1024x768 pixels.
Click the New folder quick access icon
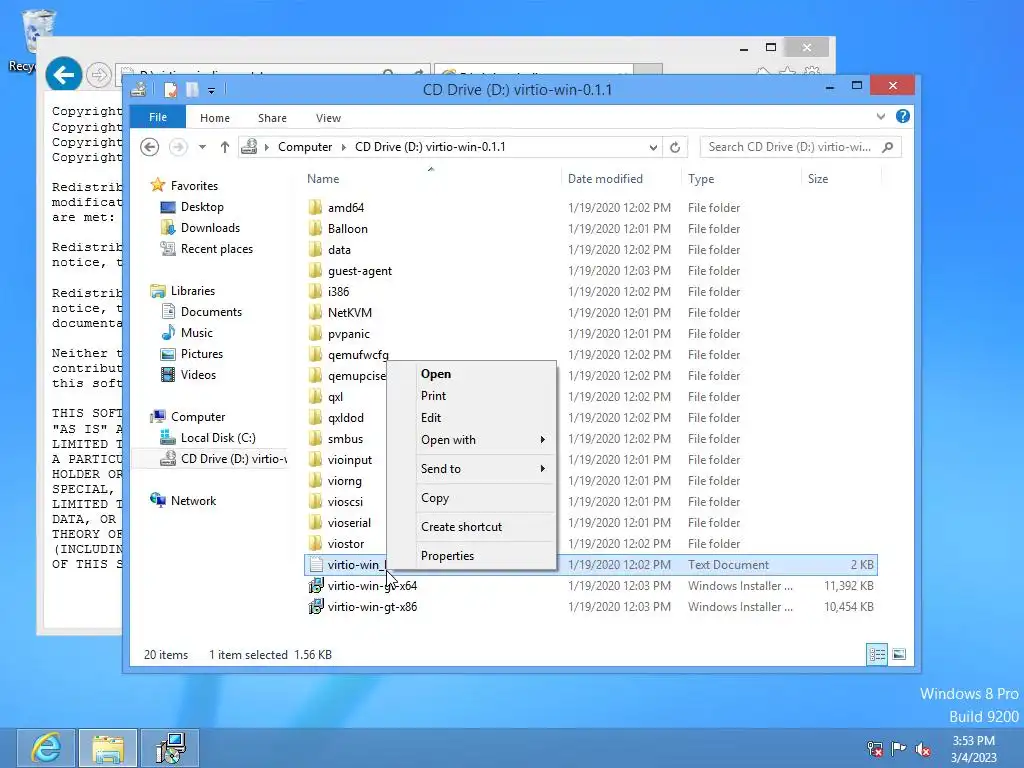(192, 89)
